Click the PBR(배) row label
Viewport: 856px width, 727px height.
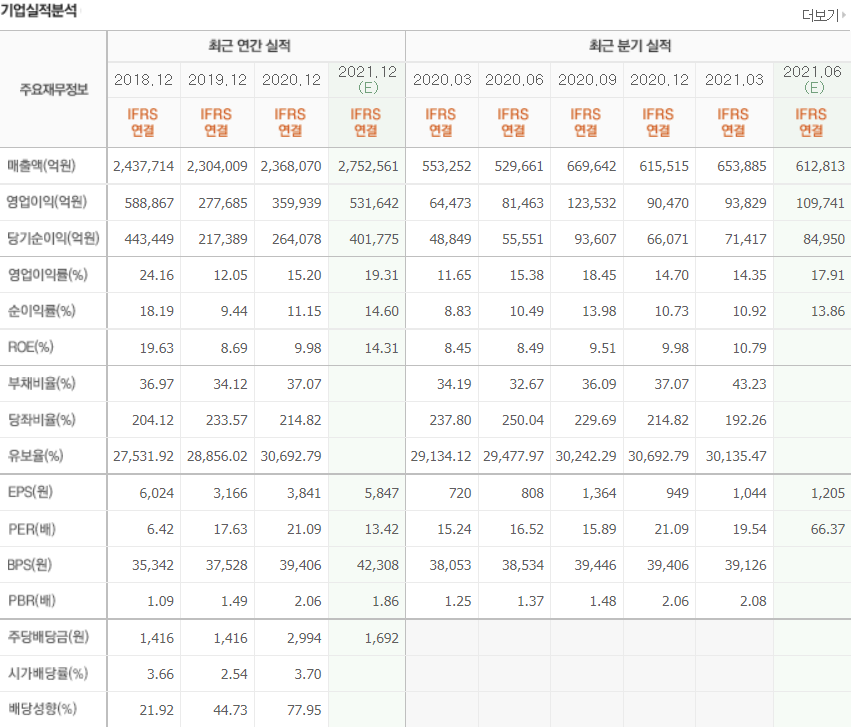pyautogui.click(x=32, y=601)
